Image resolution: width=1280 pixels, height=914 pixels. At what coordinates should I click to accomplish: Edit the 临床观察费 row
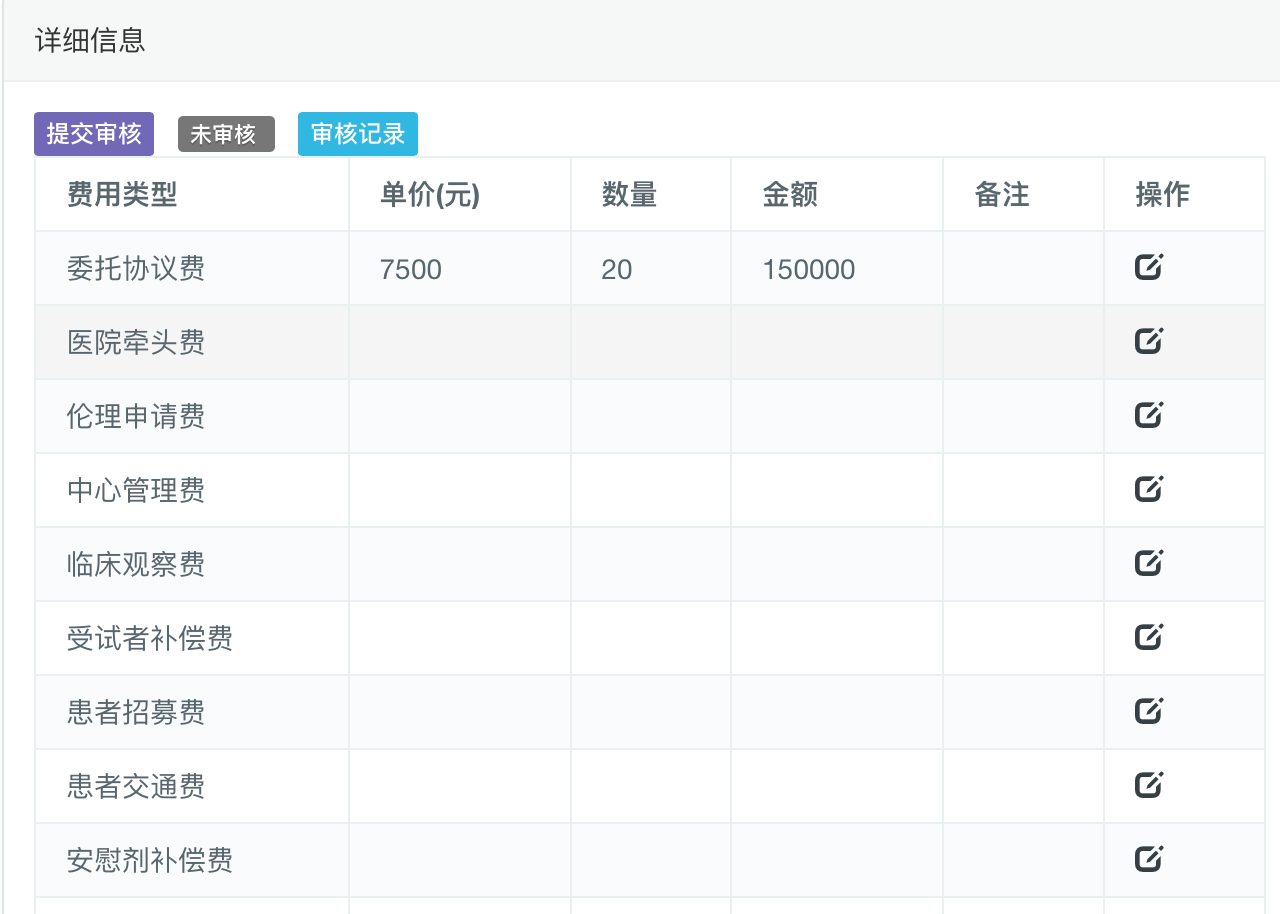(x=1149, y=563)
